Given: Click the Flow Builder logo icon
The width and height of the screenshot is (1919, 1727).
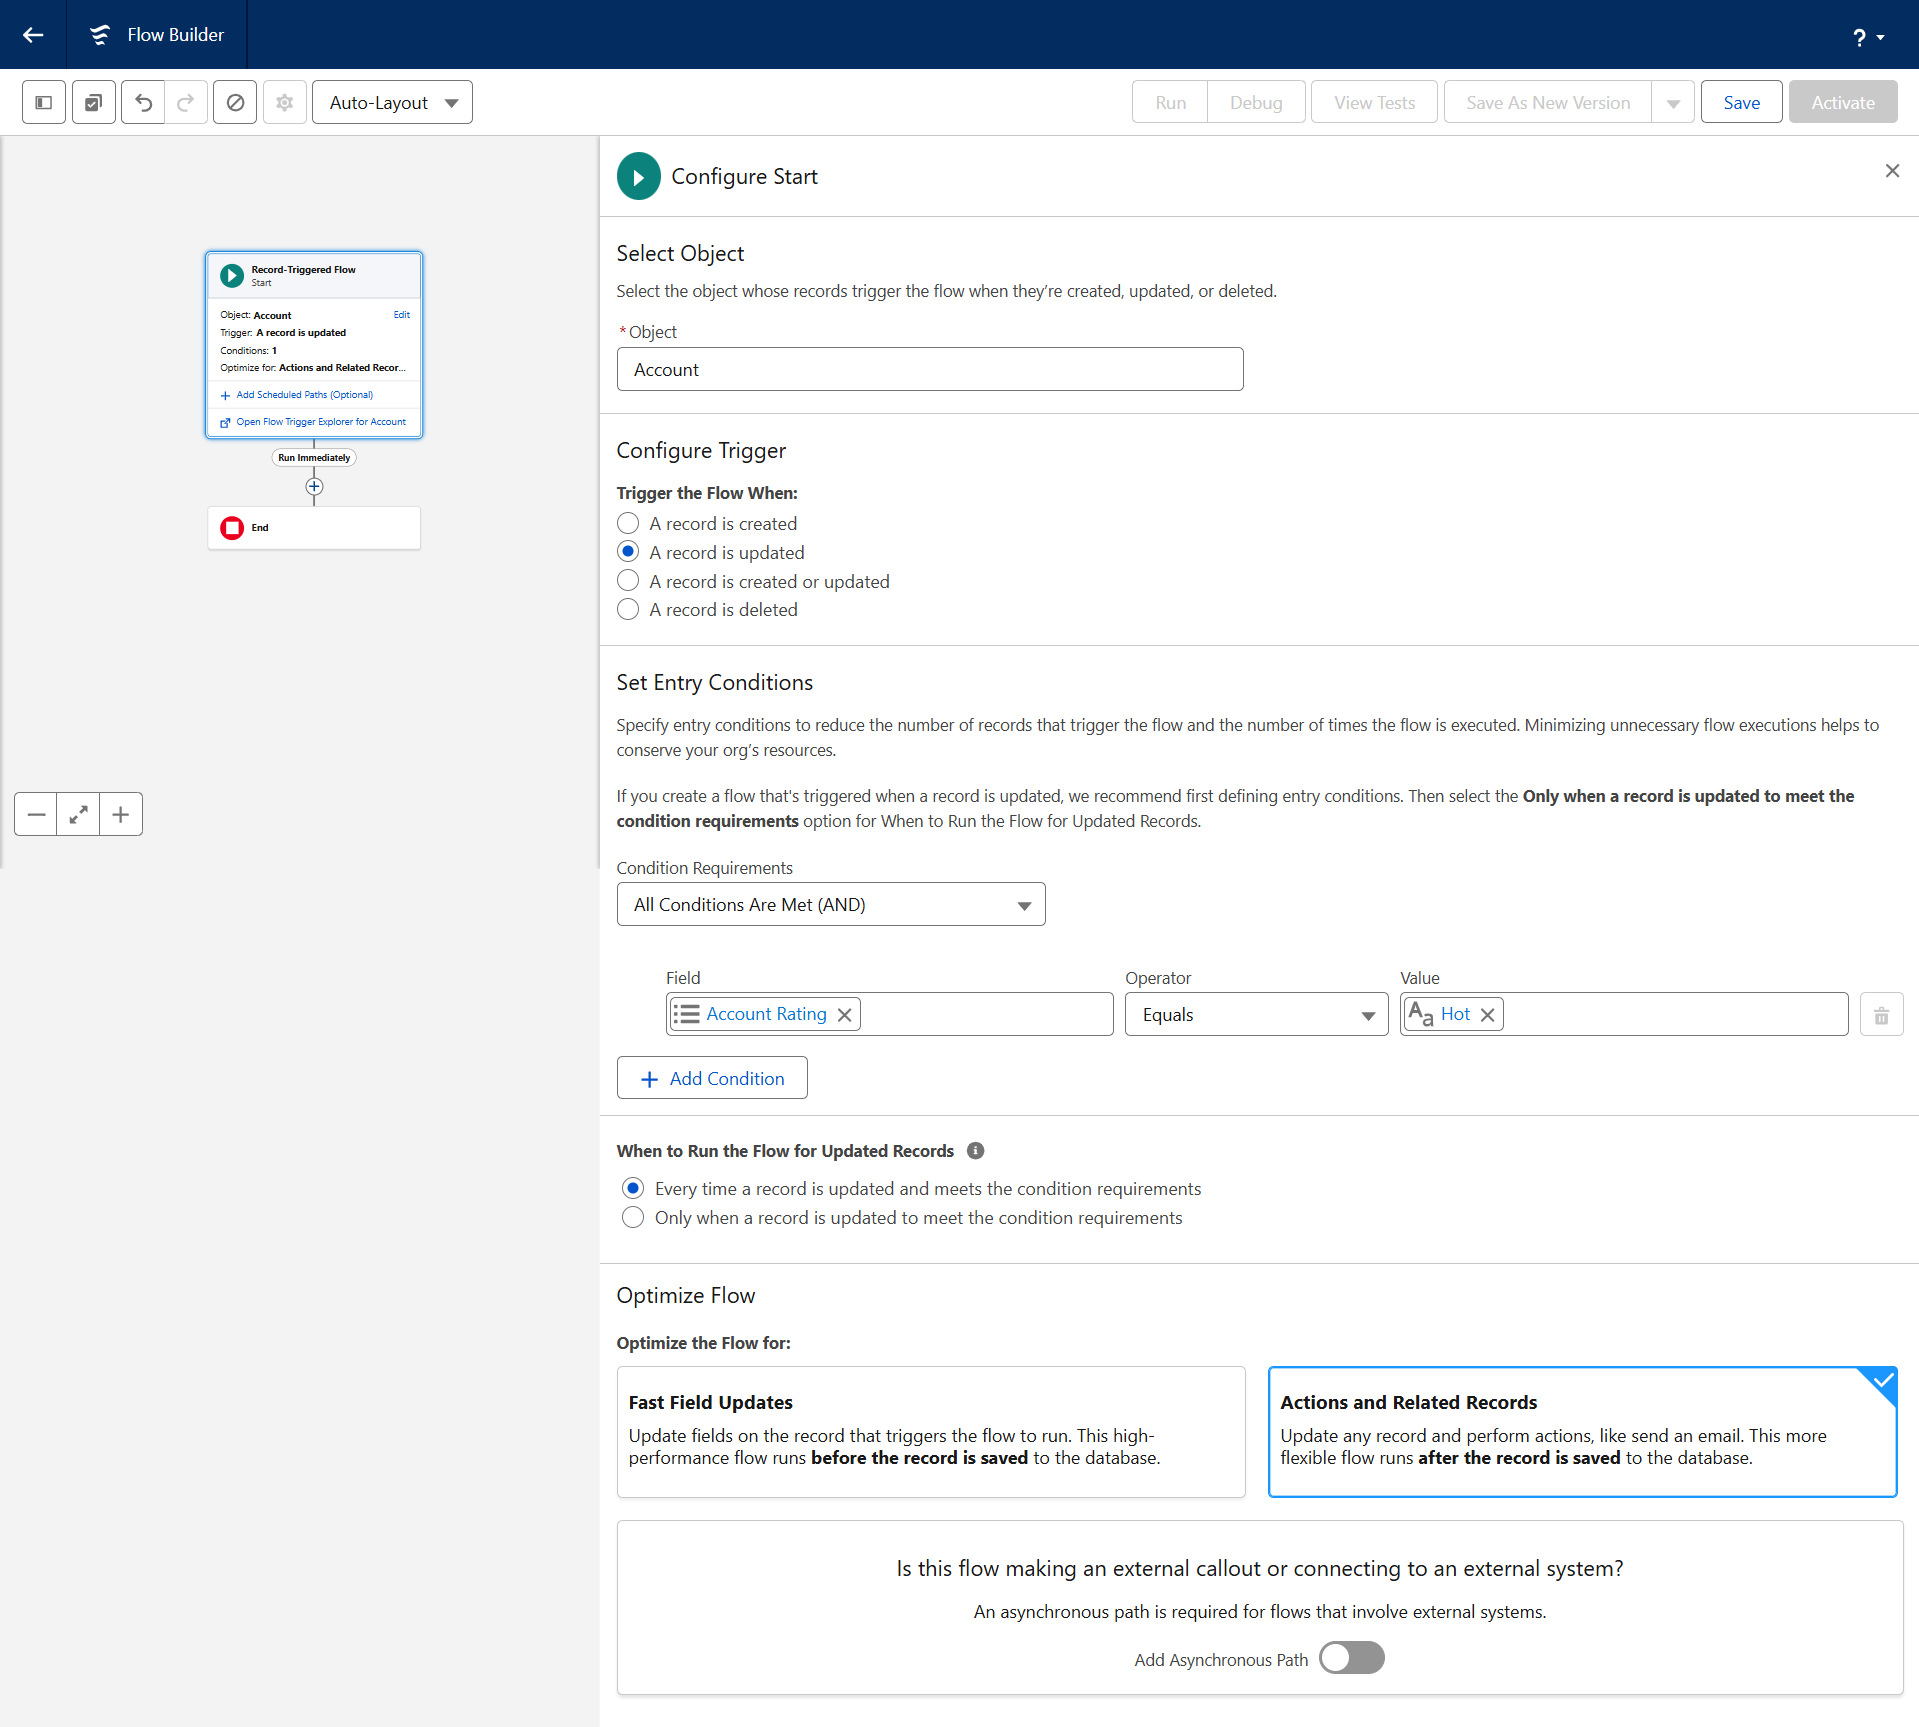Looking at the screenshot, I should tap(100, 35).
